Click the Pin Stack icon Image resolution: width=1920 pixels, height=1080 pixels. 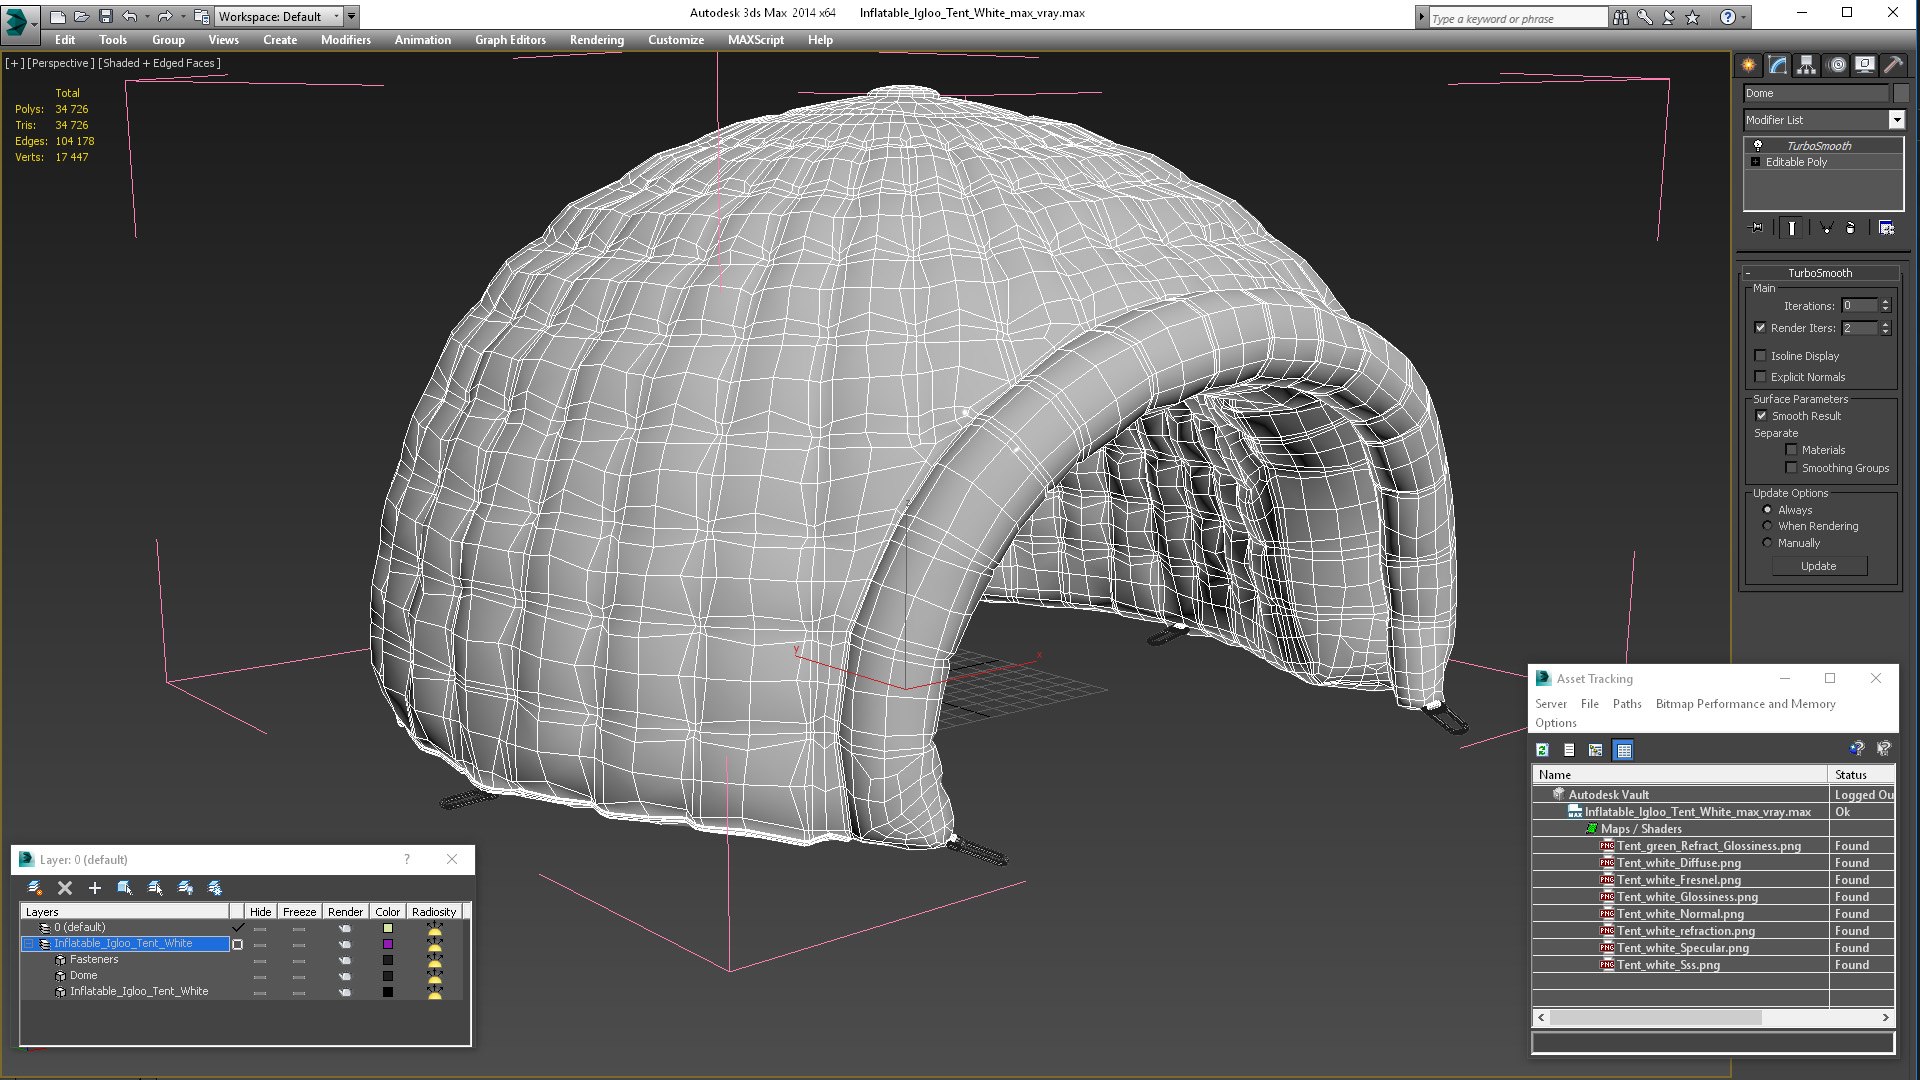1757,228
